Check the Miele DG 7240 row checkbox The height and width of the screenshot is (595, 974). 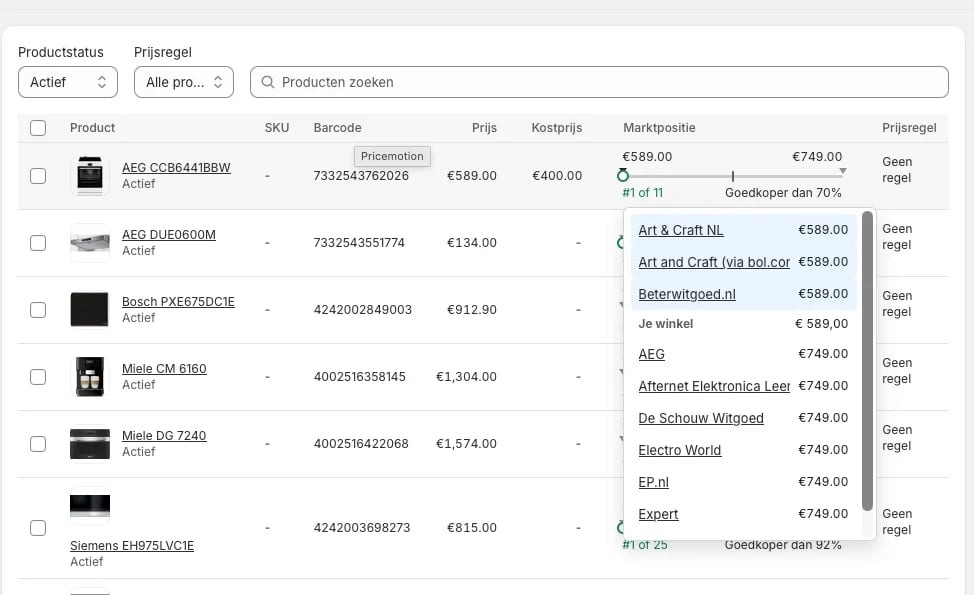point(38,444)
